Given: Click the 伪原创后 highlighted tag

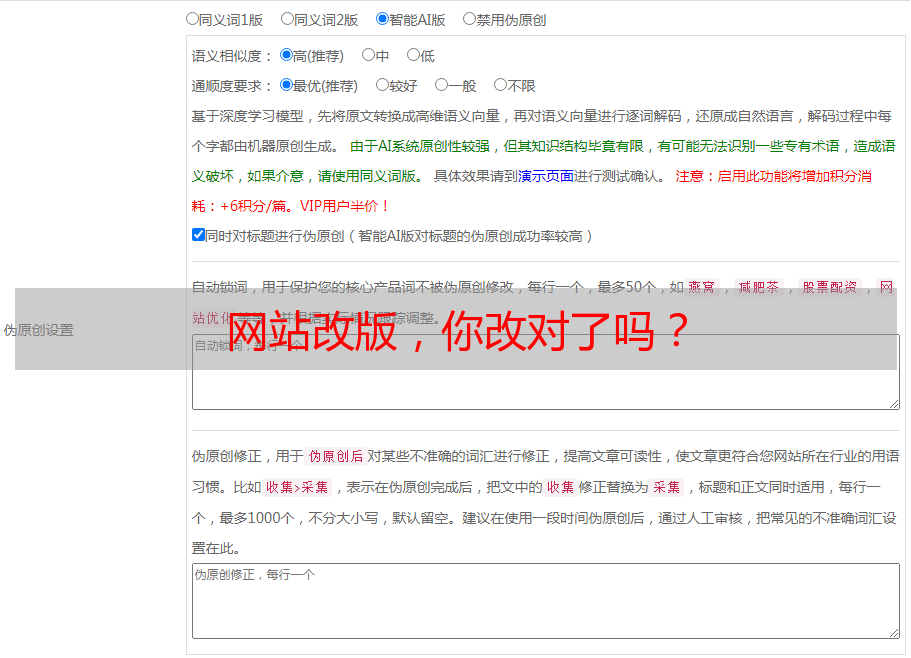Looking at the screenshot, I should pyautogui.click(x=336, y=456).
